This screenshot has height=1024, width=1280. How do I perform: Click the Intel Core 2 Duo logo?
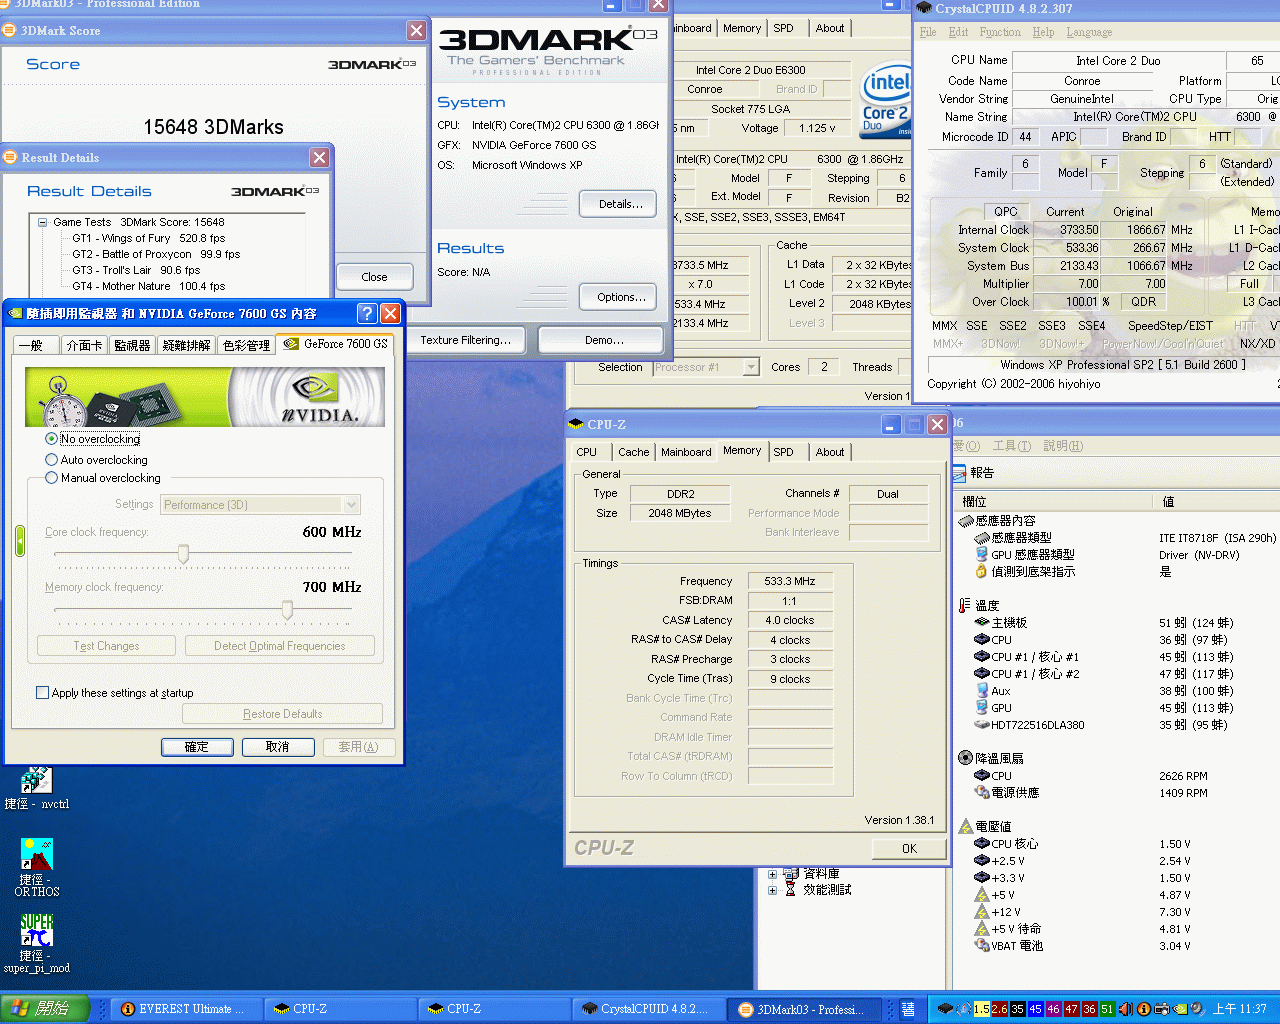pyautogui.click(x=886, y=101)
